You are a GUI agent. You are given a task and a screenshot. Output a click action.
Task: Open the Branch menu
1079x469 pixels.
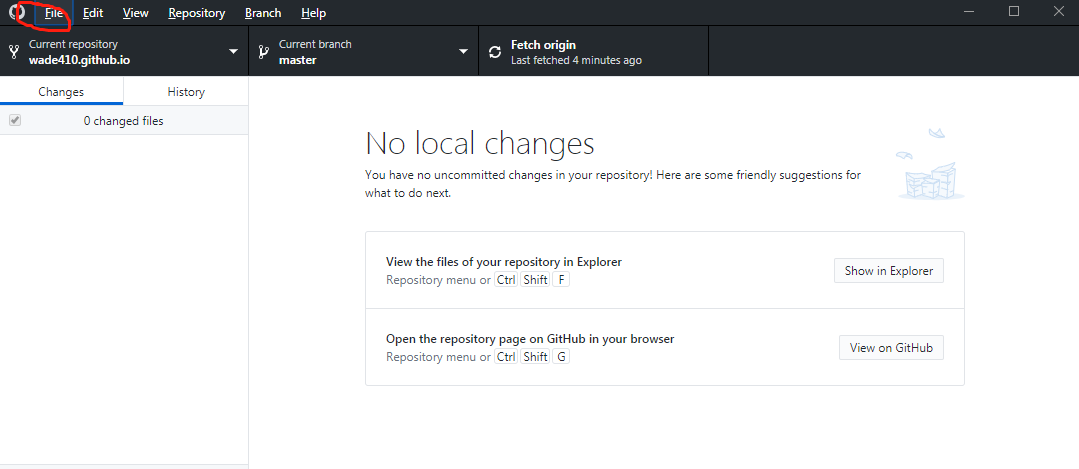click(x=263, y=13)
